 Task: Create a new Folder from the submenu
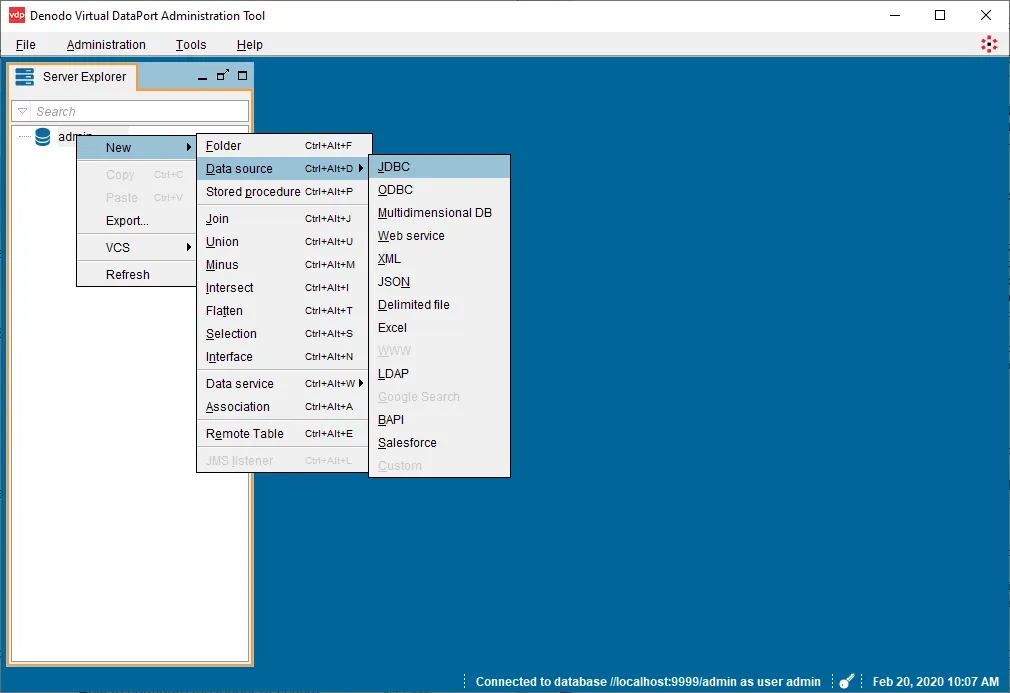[x=221, y=145]
